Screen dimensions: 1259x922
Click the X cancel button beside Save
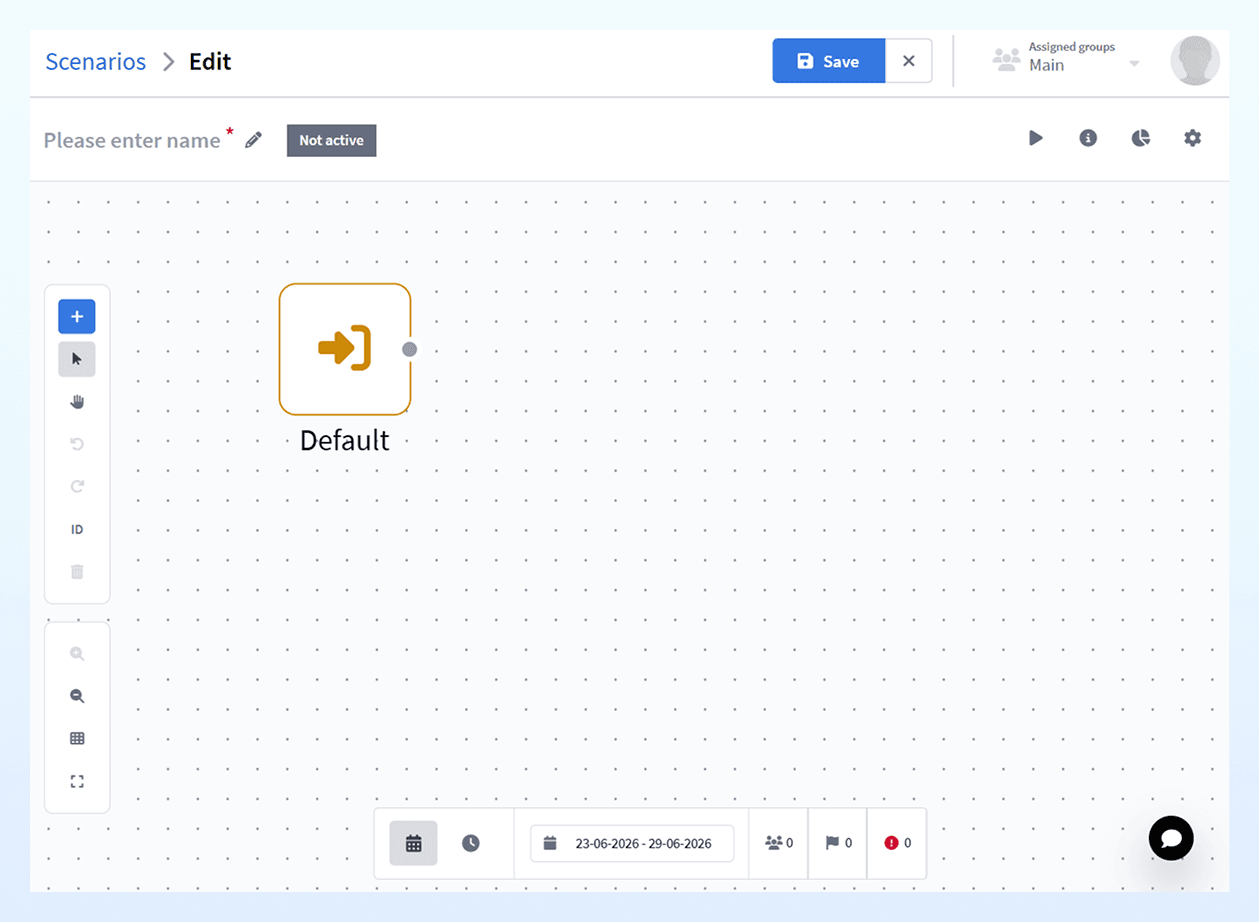point(909,61)
